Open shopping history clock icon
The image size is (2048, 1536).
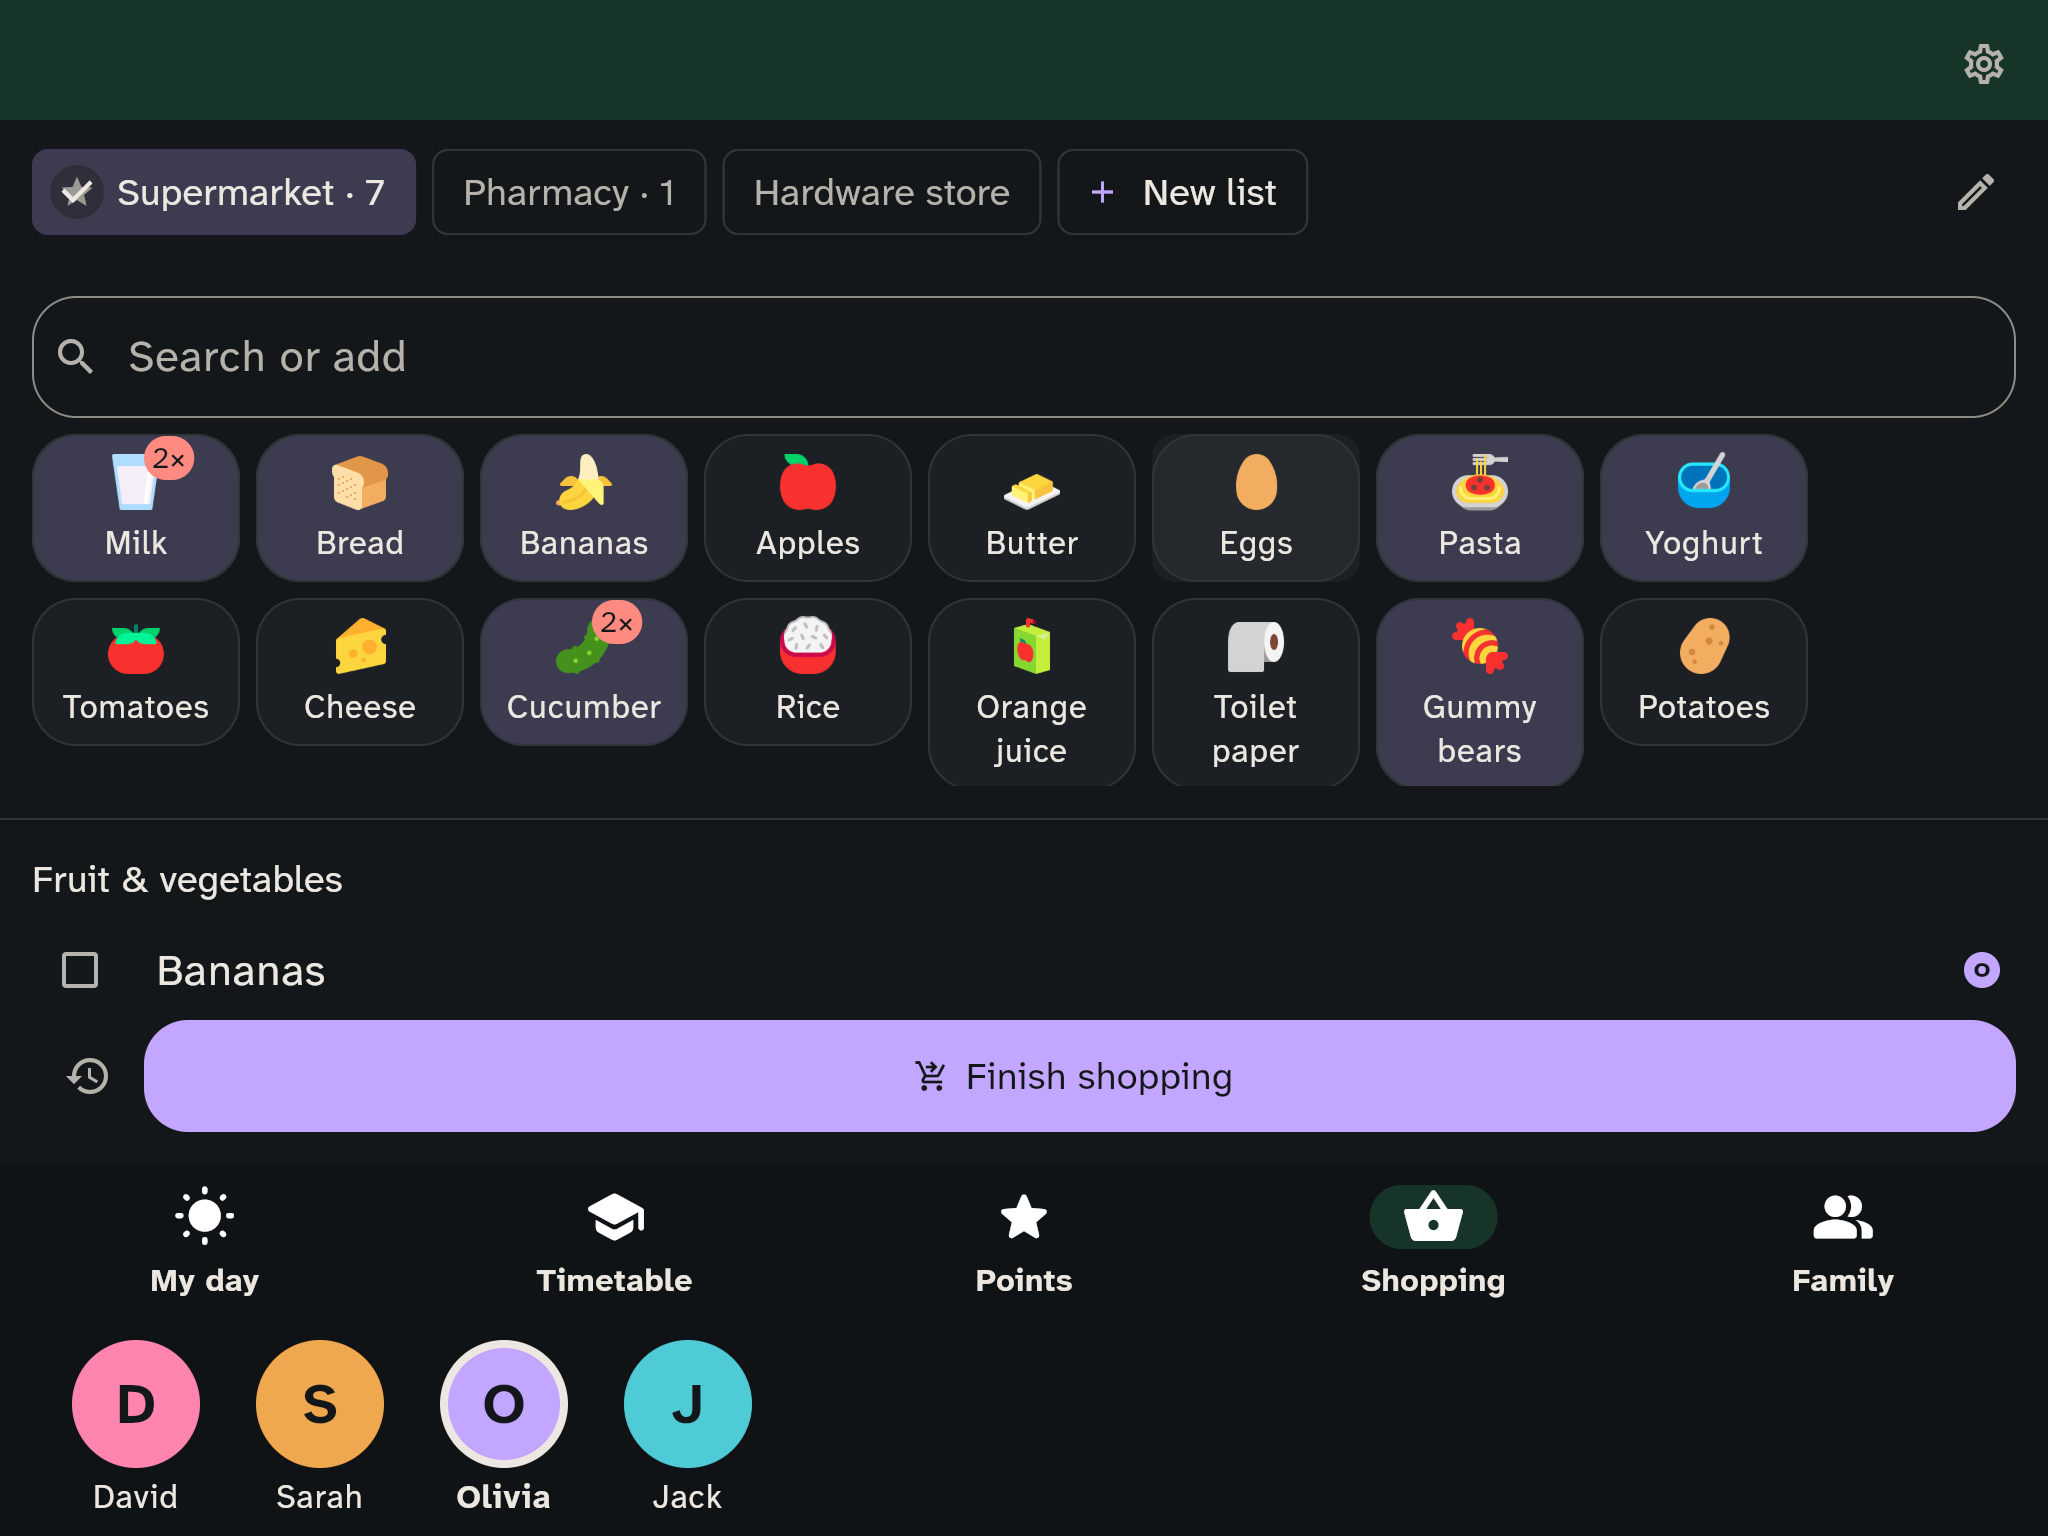pos(88,1076)
